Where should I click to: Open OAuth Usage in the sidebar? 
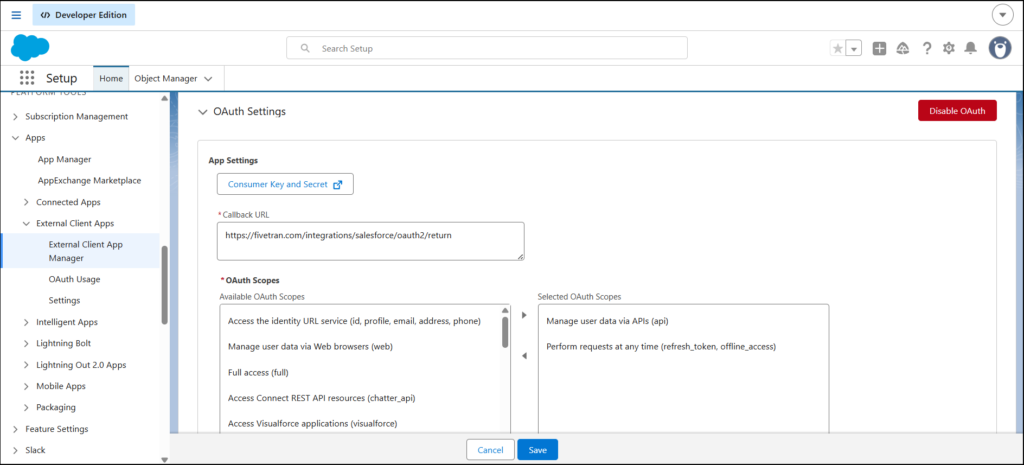(74, 279)
